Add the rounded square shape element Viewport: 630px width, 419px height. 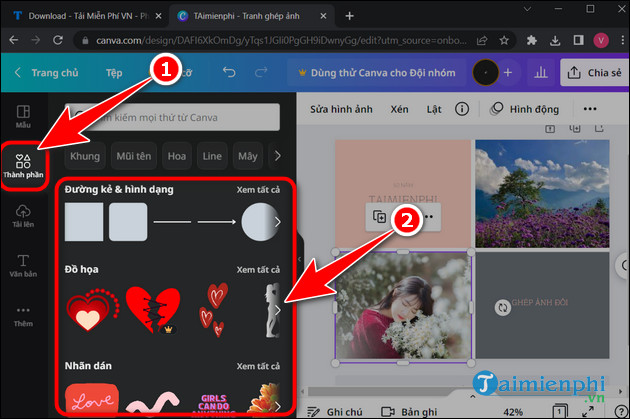[128, 222]
